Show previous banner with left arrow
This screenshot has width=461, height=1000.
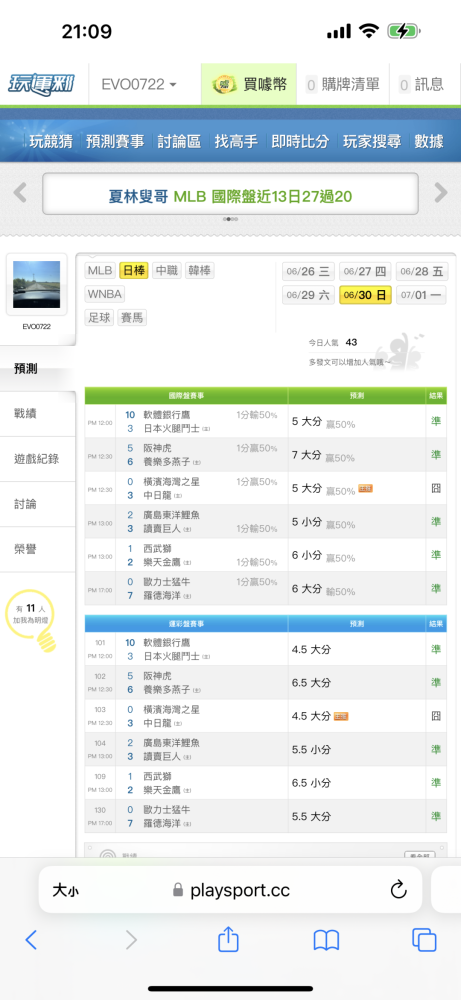point(20,192)
